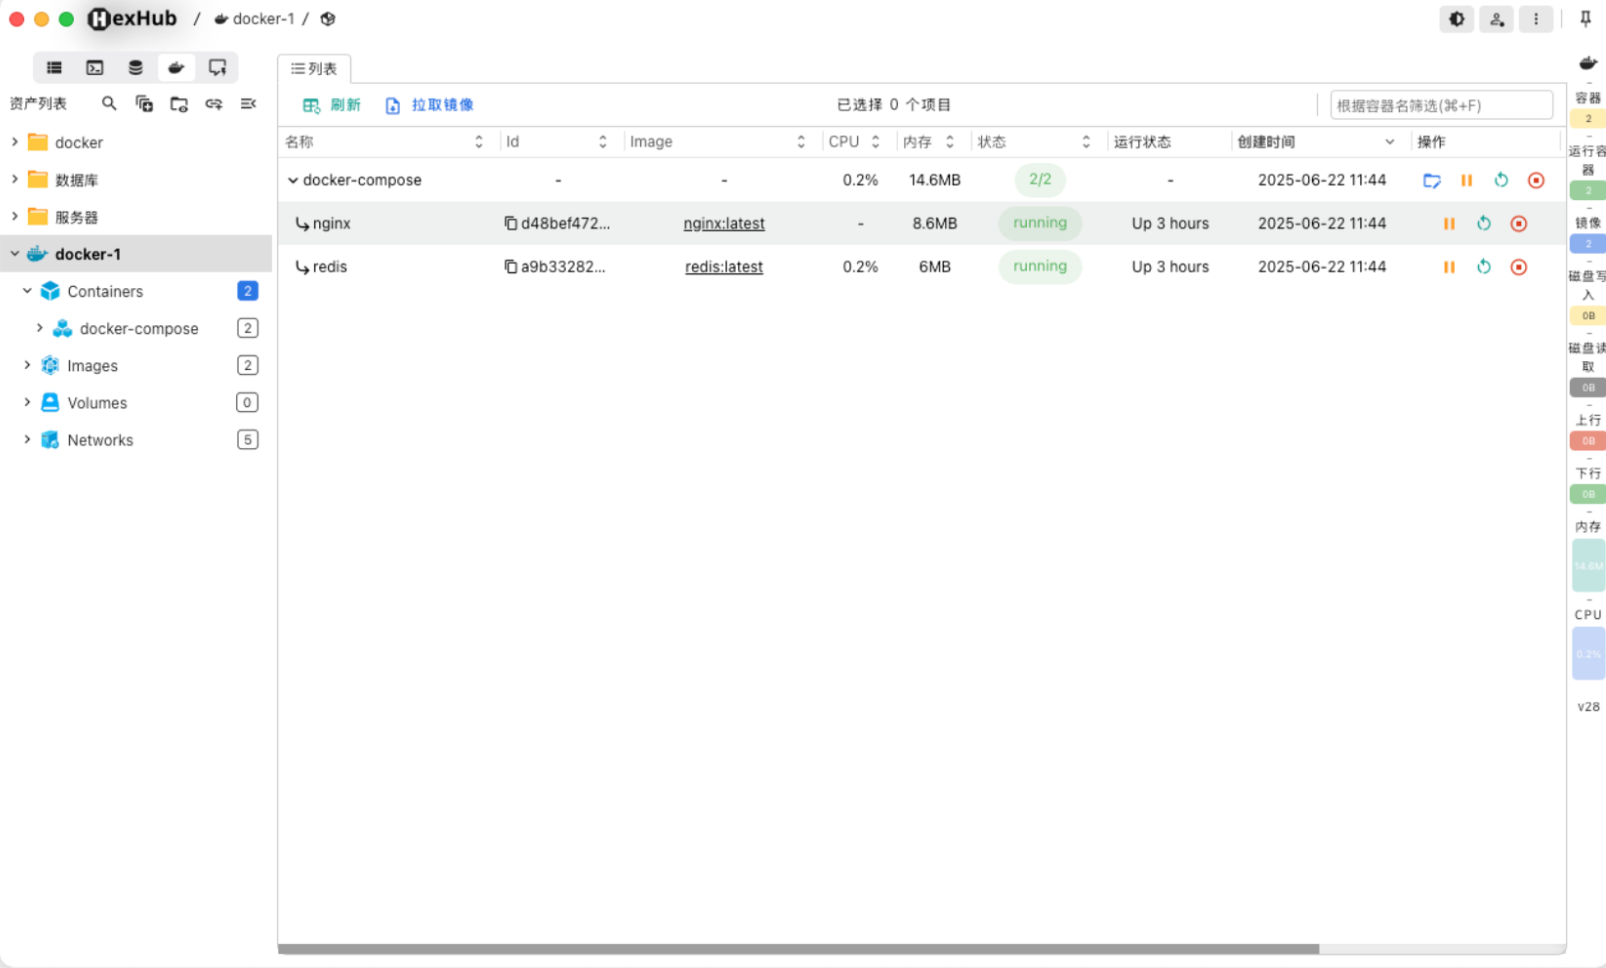Click the 容器 count badge in the stats sidebar
1606x968 pixels.
coord(1588,118)
